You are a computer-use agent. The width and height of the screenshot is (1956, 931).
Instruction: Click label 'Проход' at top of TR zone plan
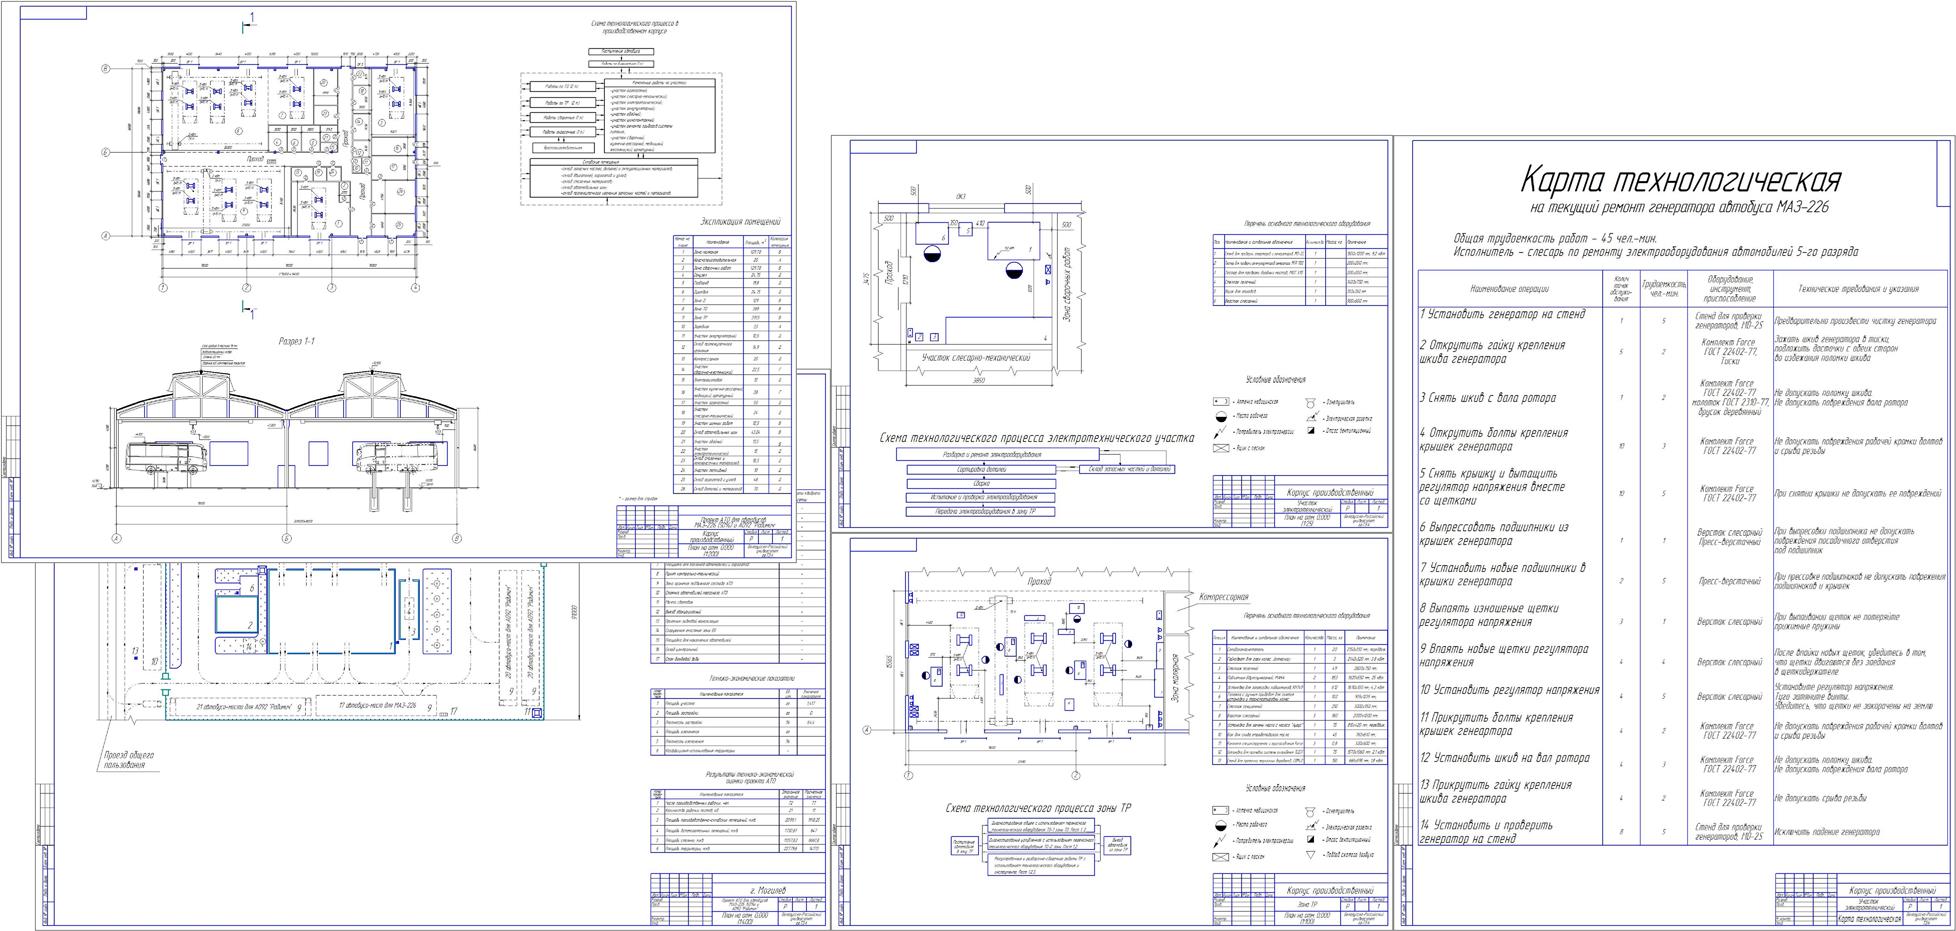coord(1041,581)
